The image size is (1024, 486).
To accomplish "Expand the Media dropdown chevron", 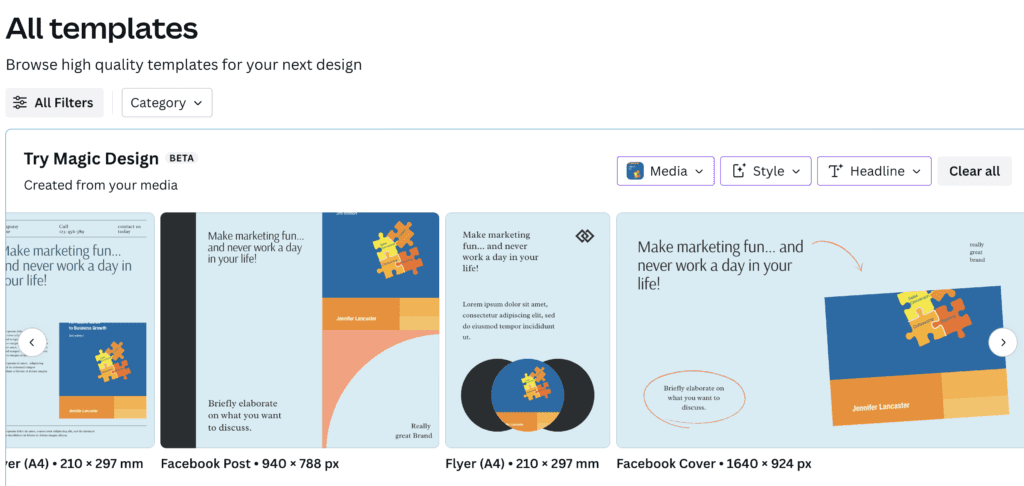I will click(x=700, y=171).
